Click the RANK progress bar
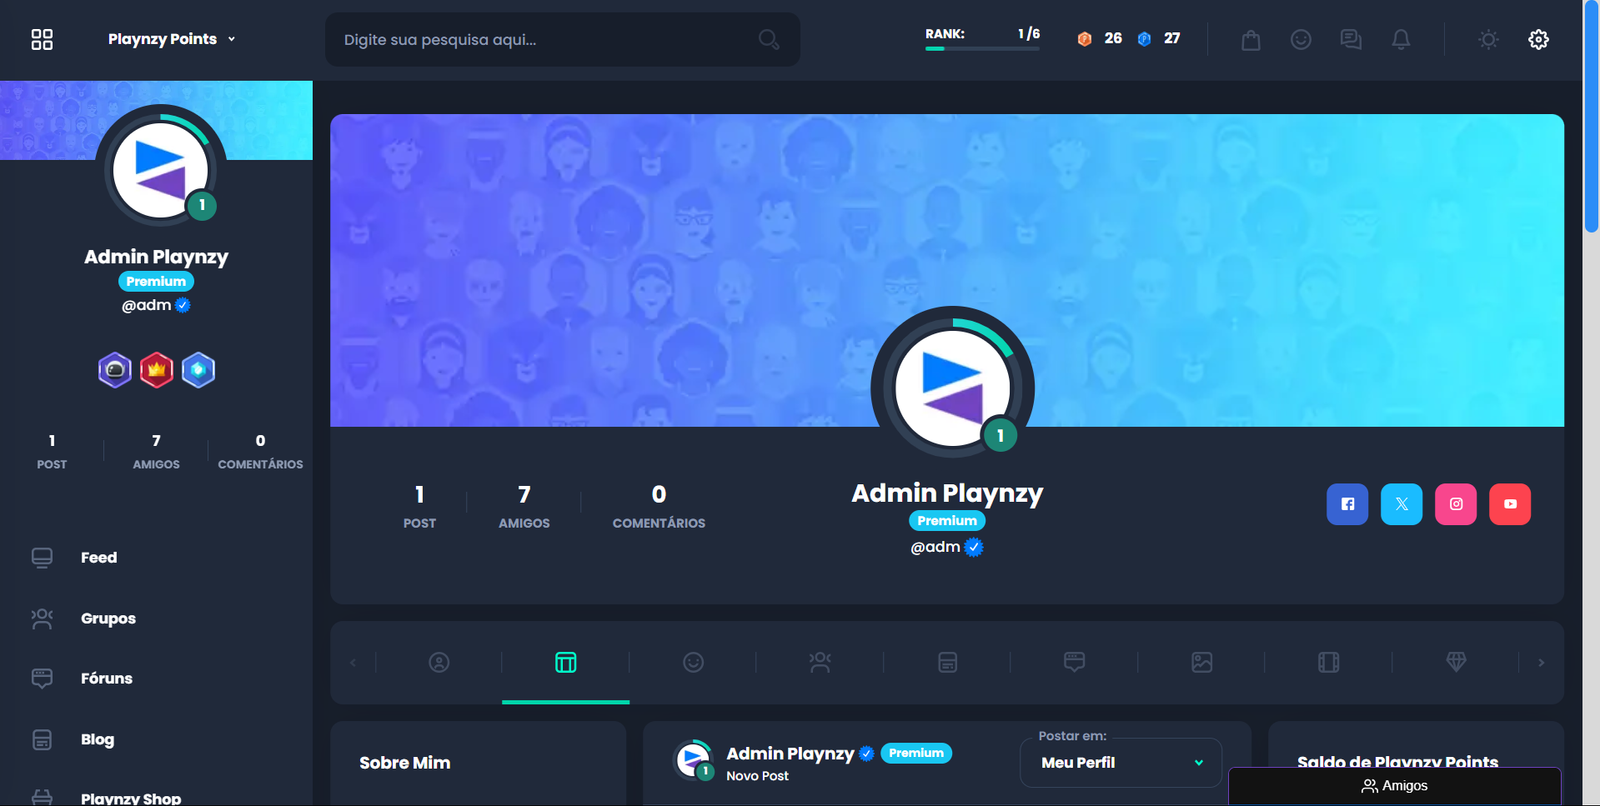Image resolution: width=1600 pixels, height=806 pixels. pos(982,48)
